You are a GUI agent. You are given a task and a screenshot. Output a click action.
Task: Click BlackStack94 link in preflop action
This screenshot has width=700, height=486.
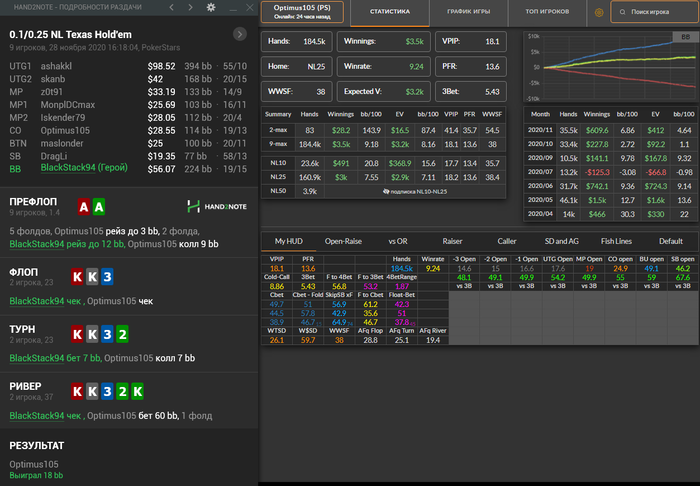[x=37, y=244]
